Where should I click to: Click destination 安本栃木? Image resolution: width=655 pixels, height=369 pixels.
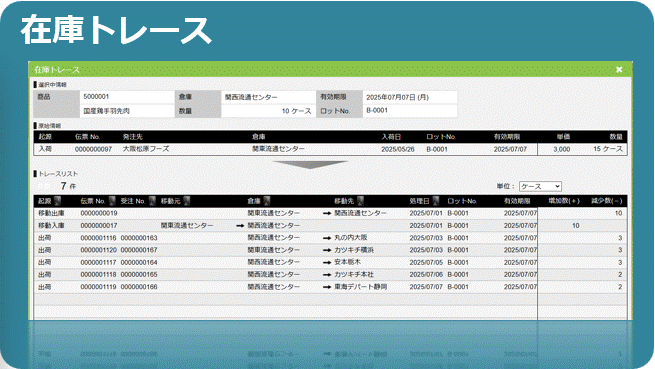(348, 262)
